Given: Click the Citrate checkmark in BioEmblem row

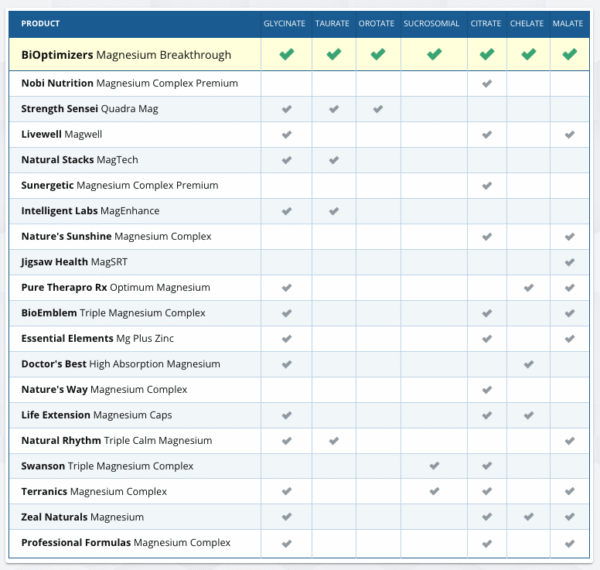Looking at the screenshot, I should pos(487,313).
